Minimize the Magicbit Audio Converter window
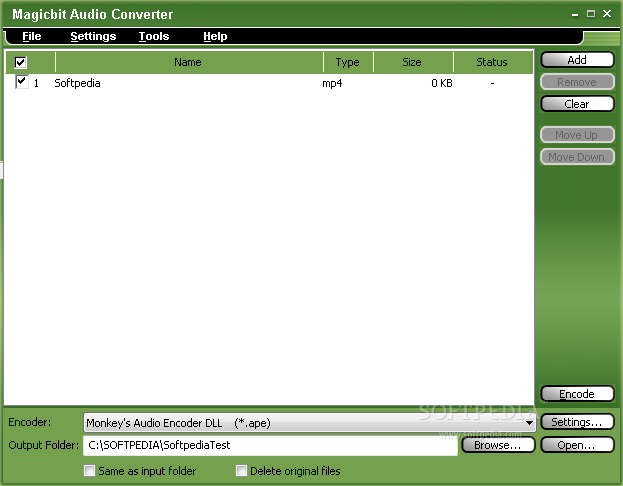 575,14
